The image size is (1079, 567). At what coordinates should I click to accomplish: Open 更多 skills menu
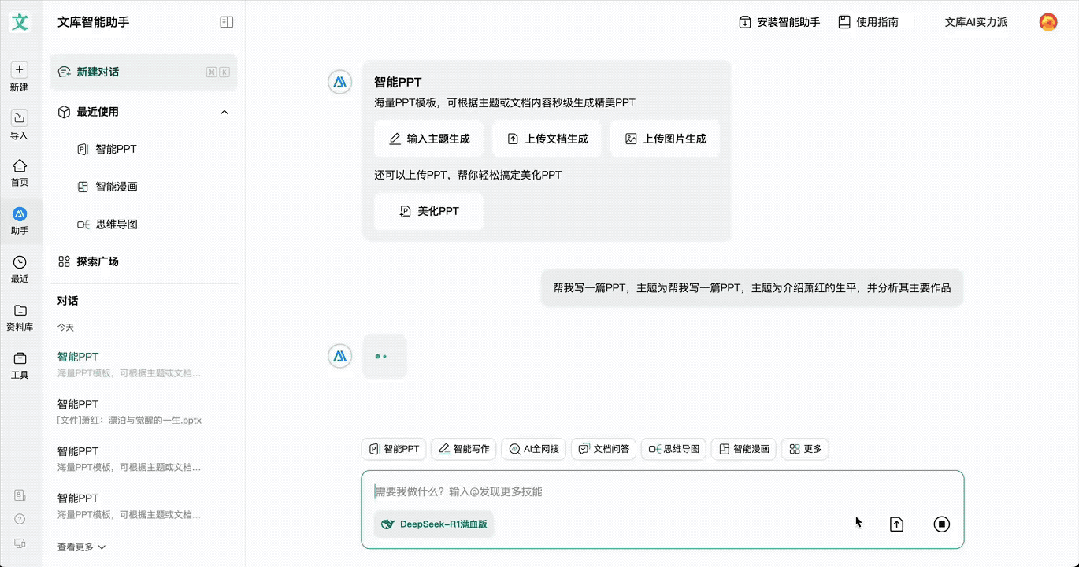pos(805,449)
